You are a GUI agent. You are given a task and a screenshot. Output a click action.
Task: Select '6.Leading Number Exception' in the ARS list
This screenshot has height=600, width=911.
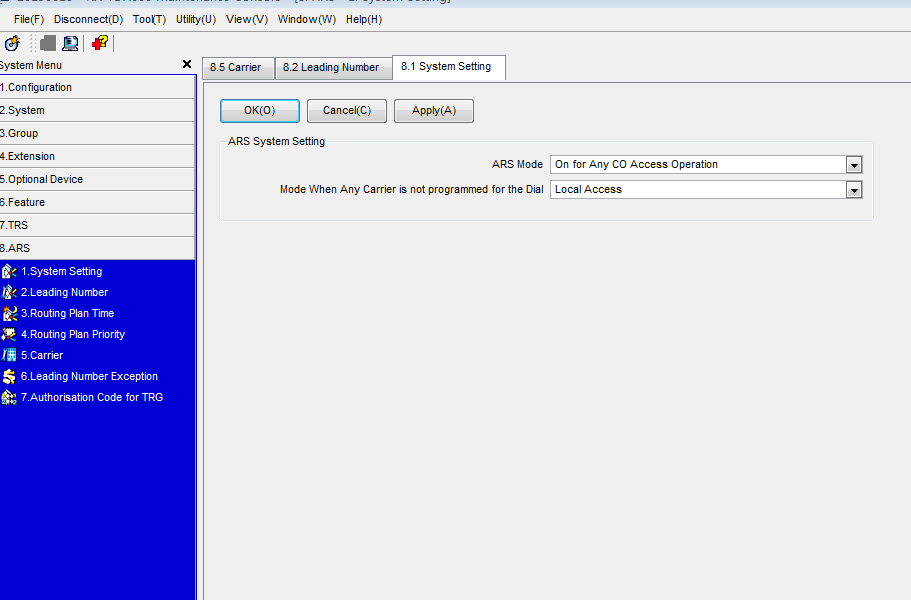pyautogui.click(x=89, y=376)
